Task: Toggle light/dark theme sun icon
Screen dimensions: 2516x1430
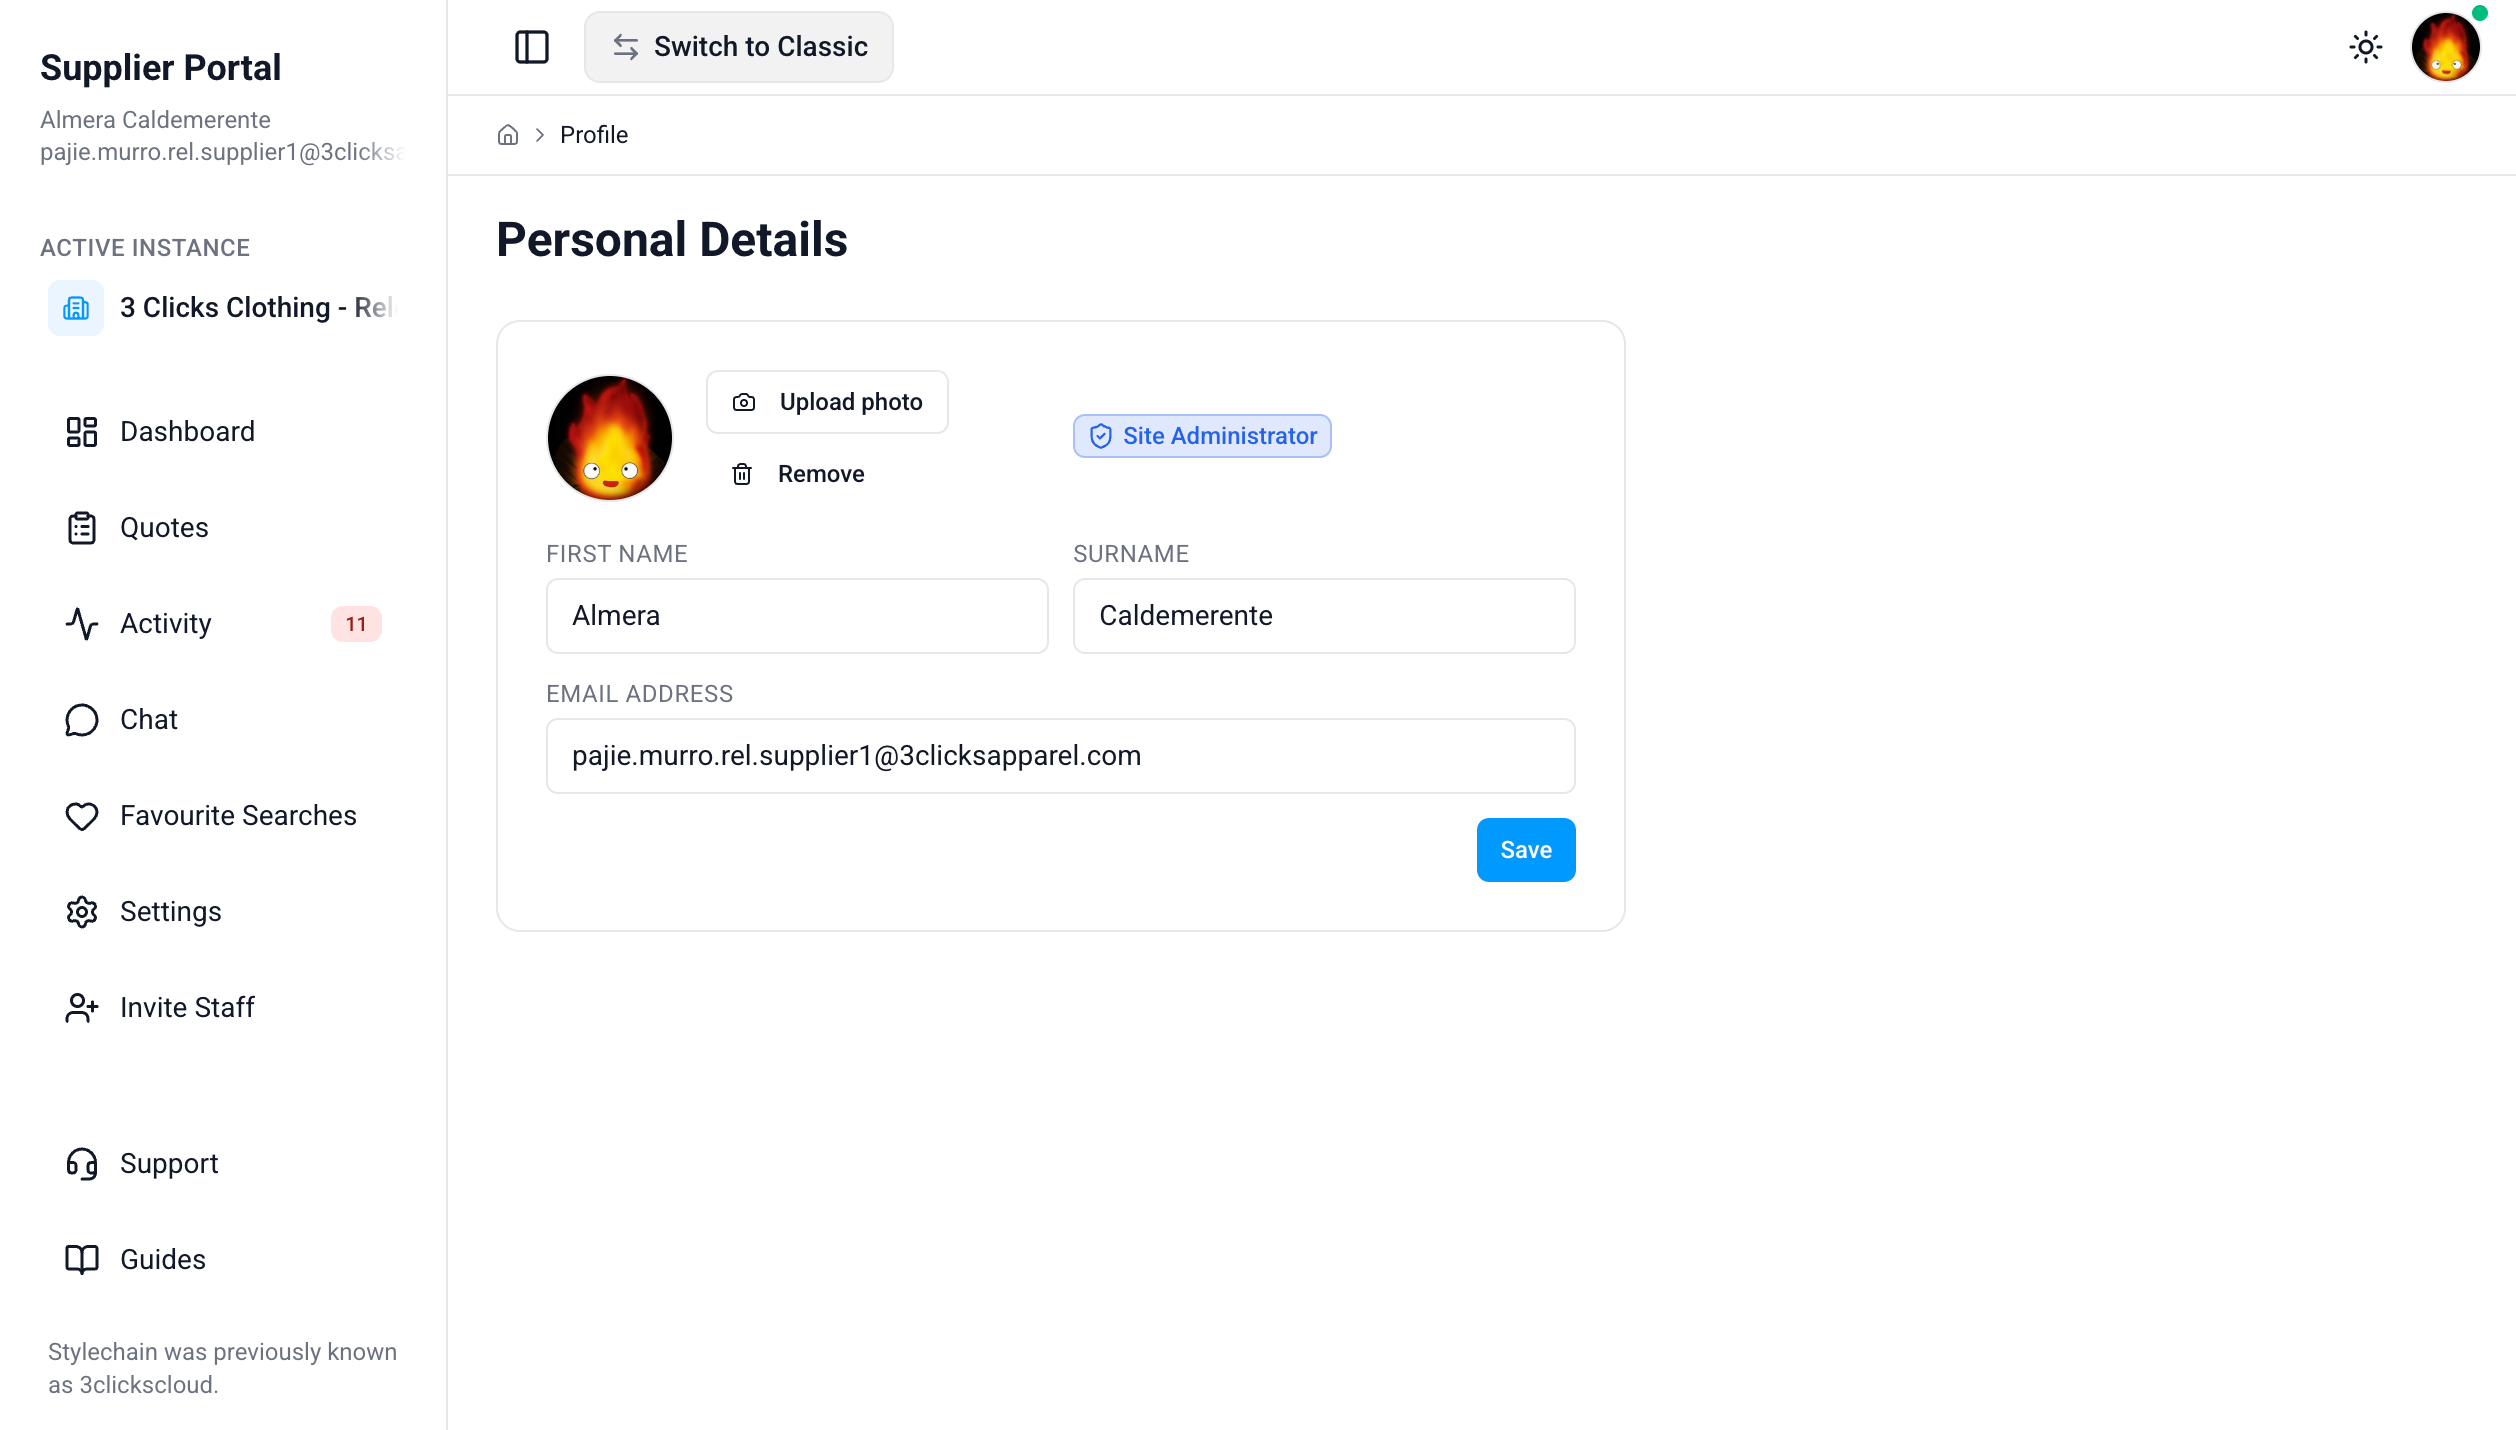Action: (x=2366, y=47)
